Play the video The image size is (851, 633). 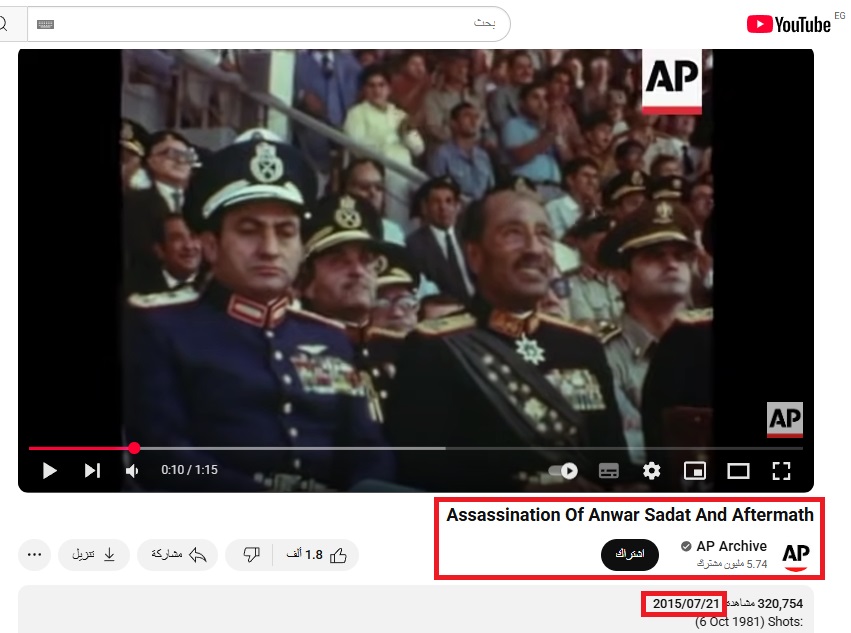tap(49, 471)
